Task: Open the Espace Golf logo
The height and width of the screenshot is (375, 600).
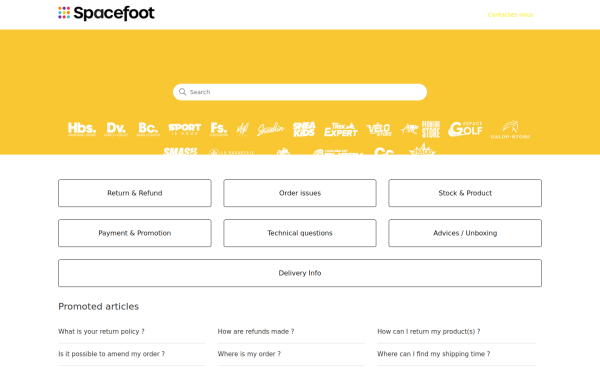Action: [x=465, y=129]
